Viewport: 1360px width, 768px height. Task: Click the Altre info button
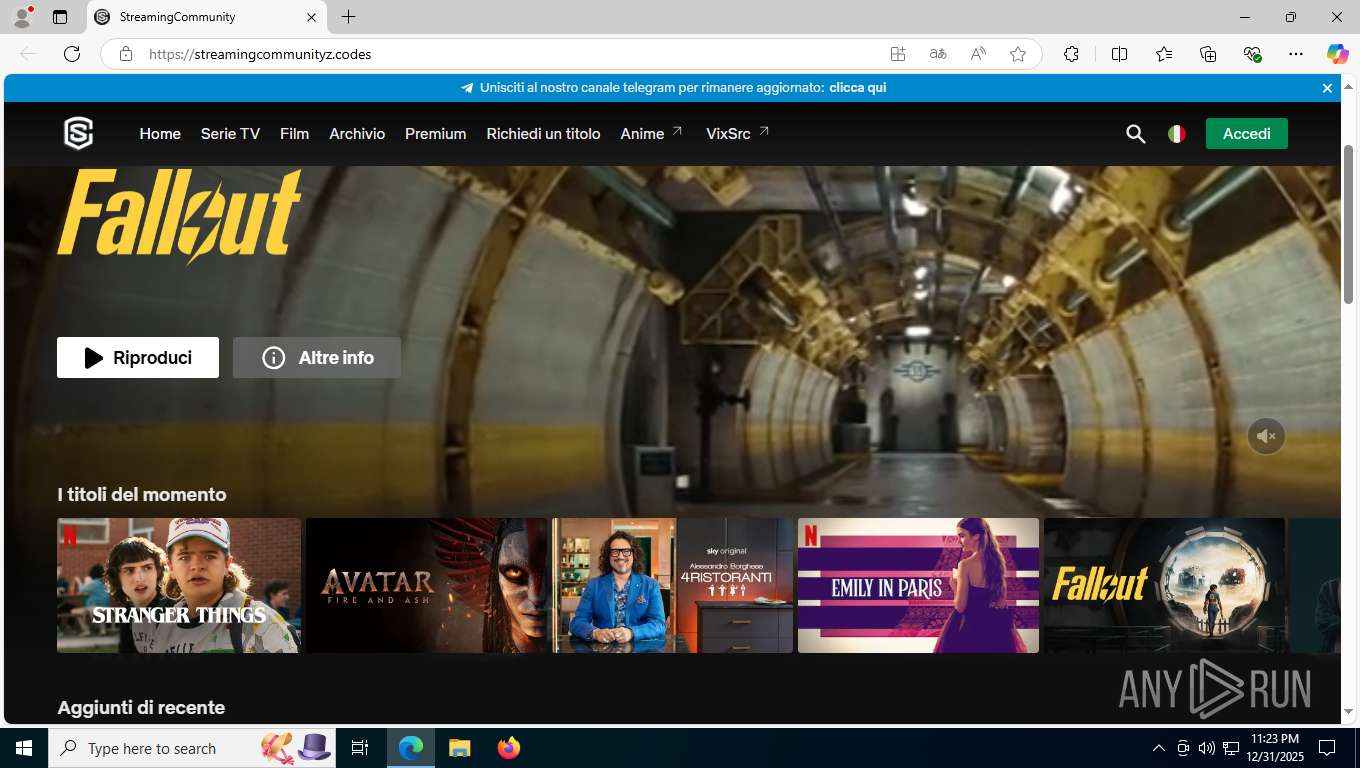(x=317, y=358)
